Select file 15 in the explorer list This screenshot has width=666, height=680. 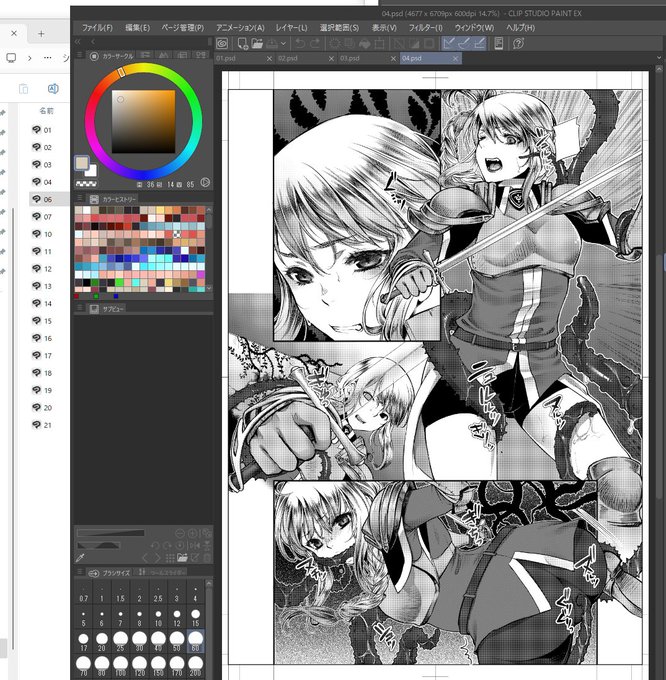click(x=48, y=320)
